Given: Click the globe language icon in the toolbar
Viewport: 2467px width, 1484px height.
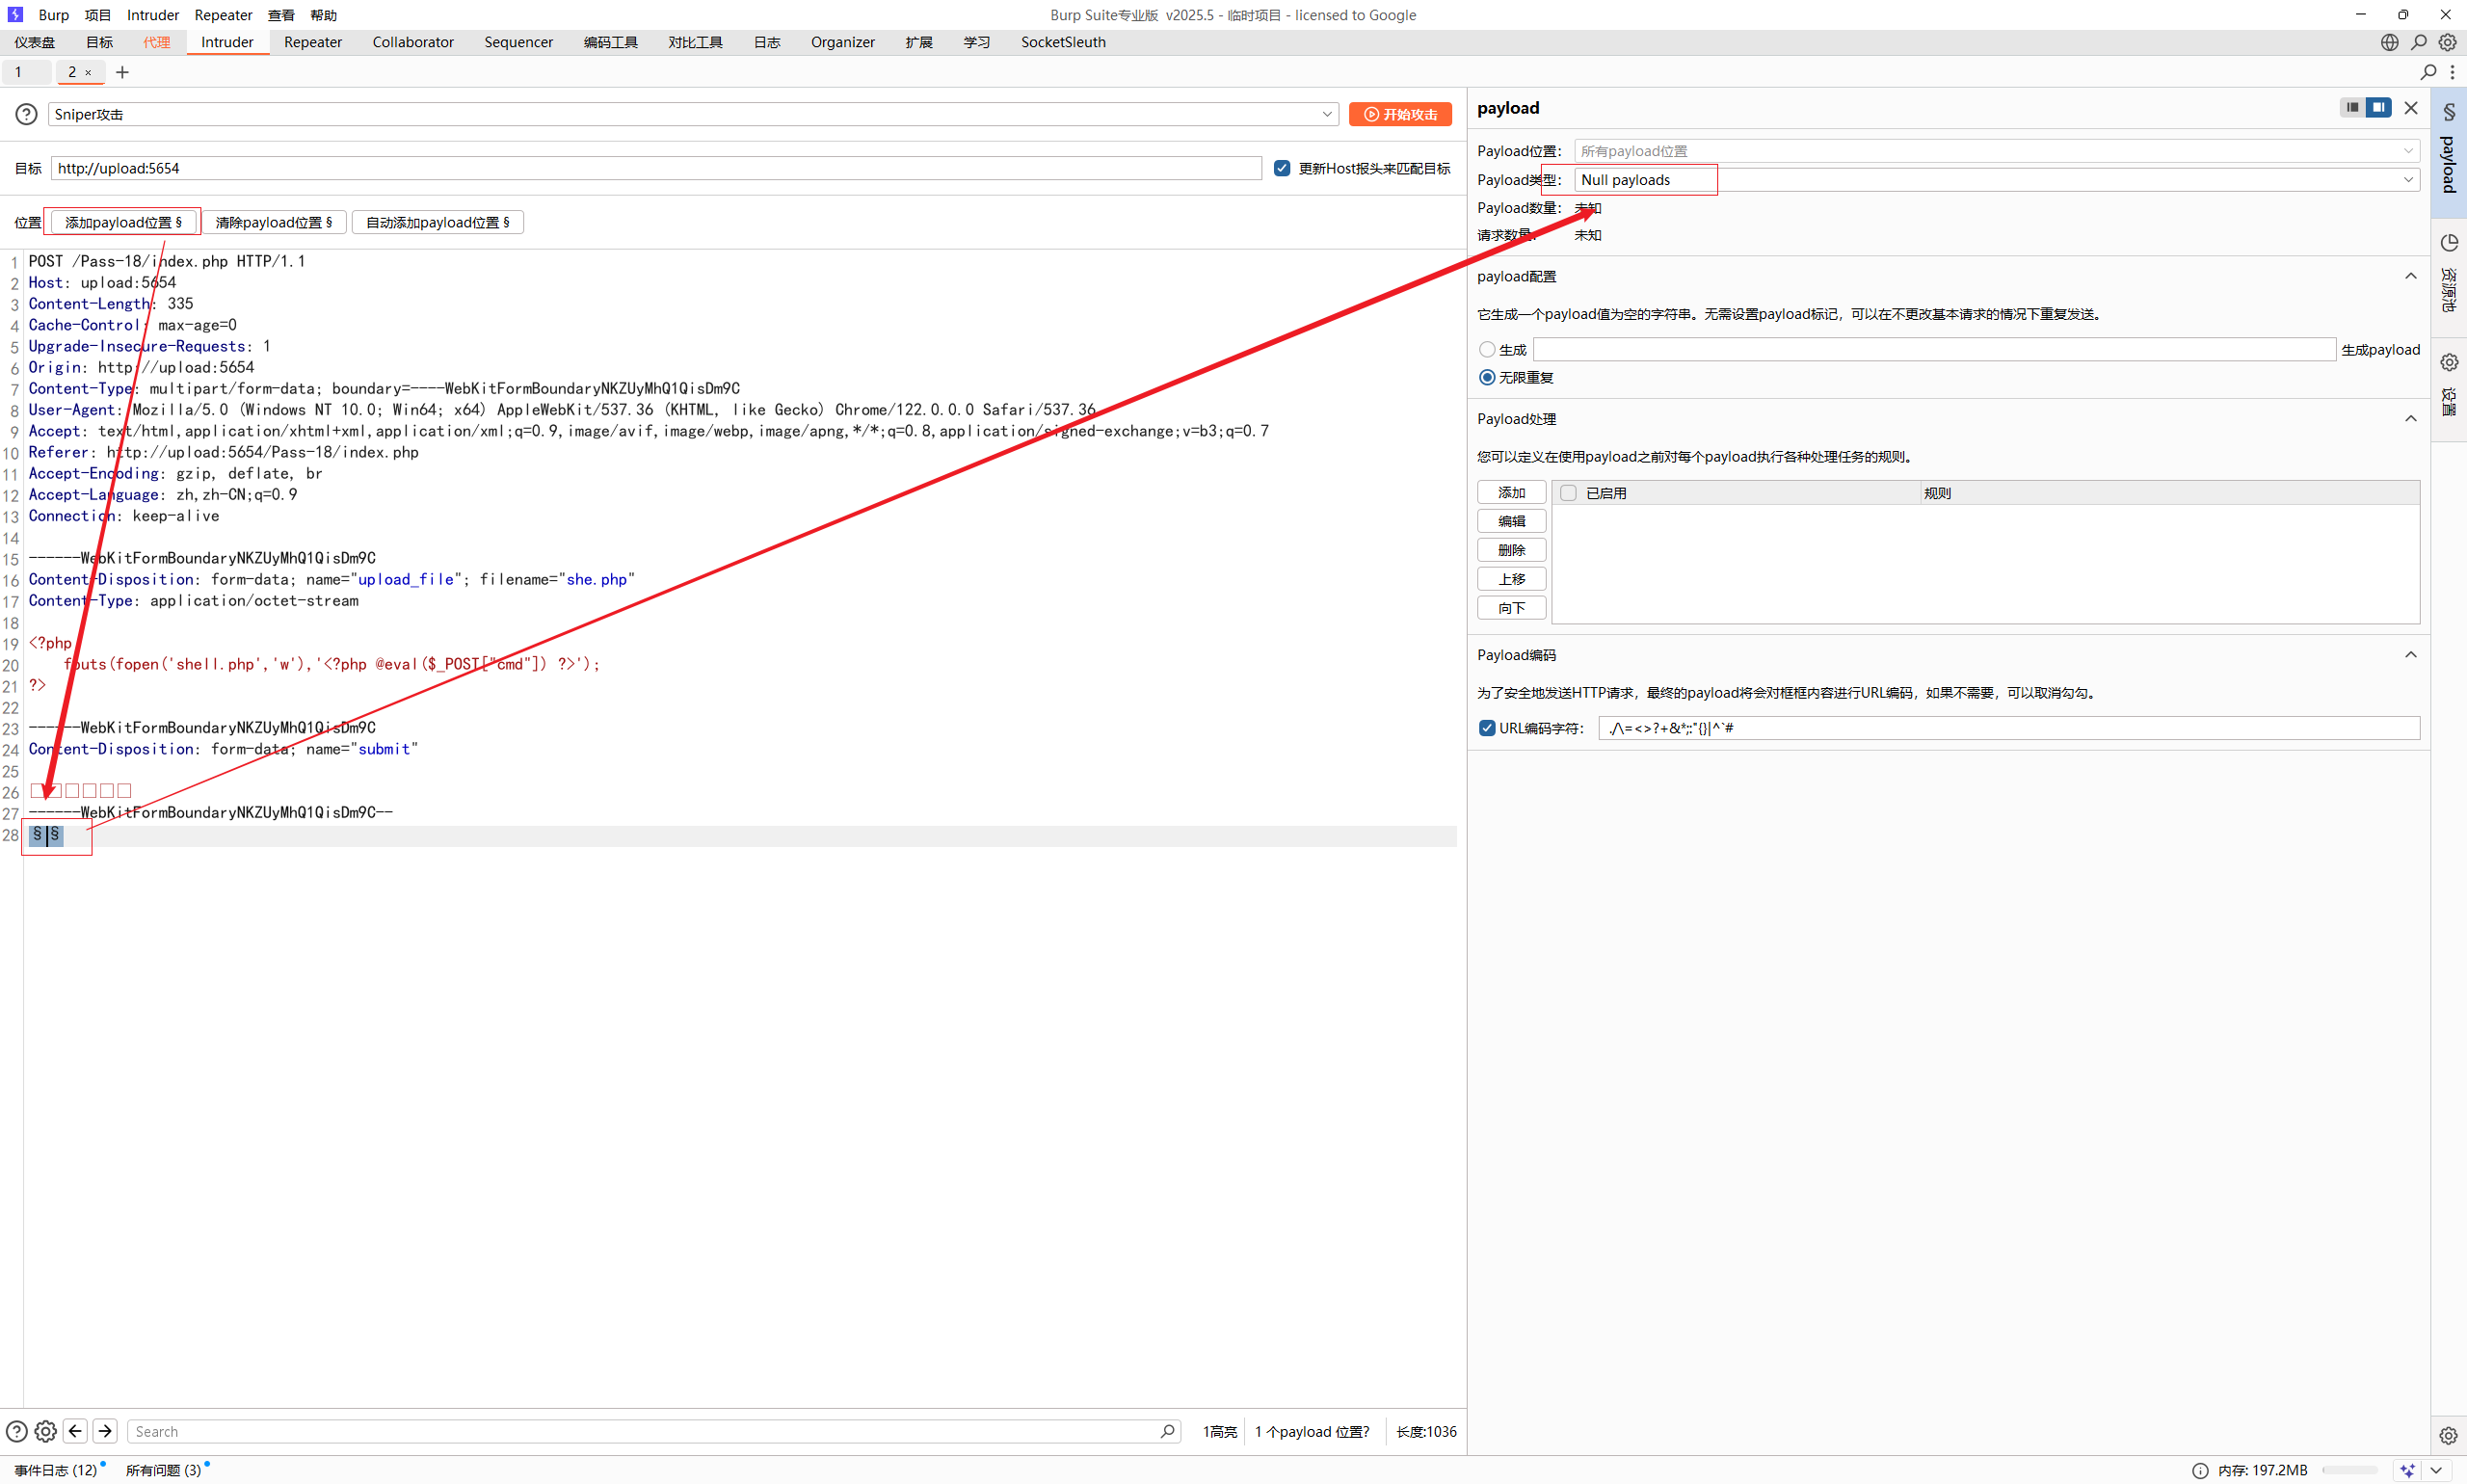Looking at the screenshot, I should [x=2390, y=42].
